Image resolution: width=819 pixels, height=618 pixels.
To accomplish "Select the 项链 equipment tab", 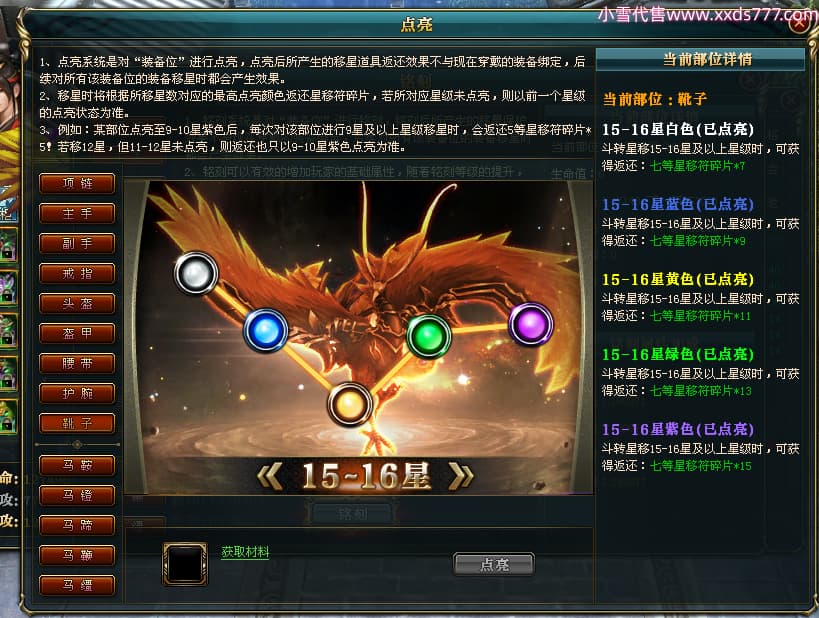I will [x=77, y=183].
